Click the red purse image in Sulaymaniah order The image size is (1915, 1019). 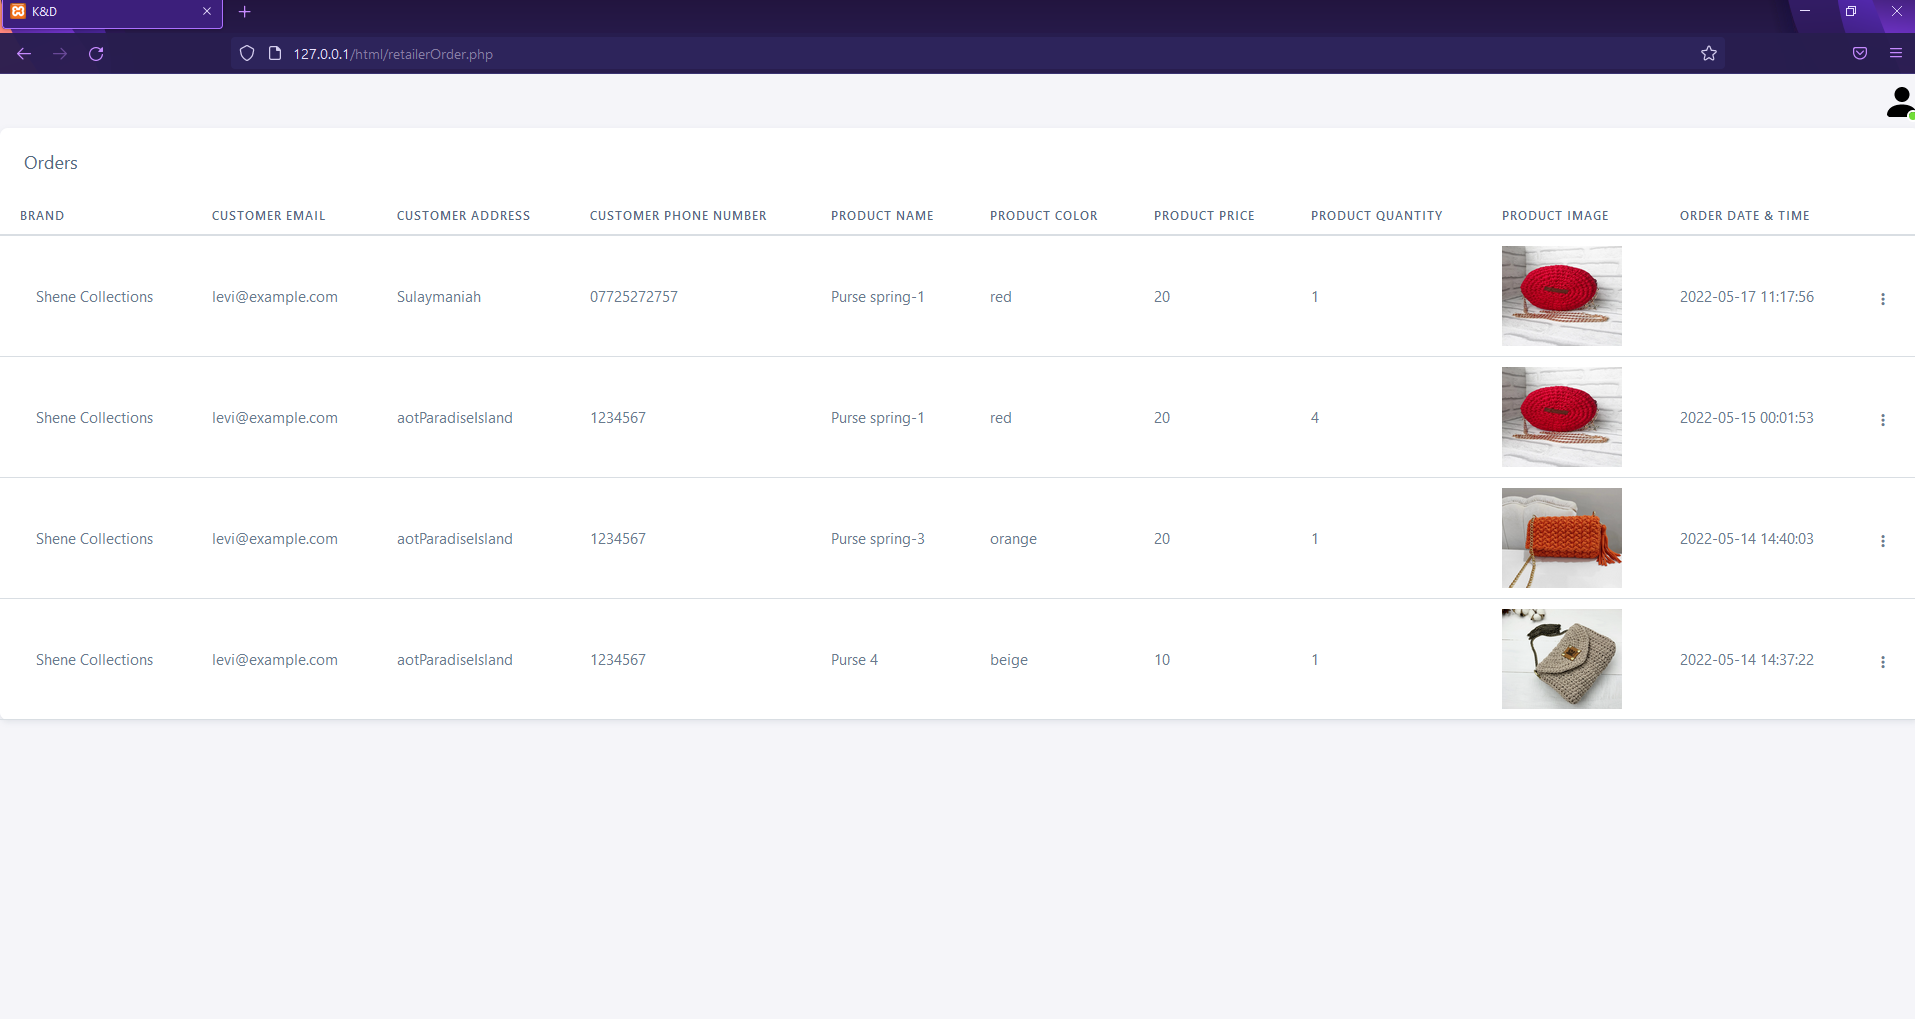(x=1562, y=296)
